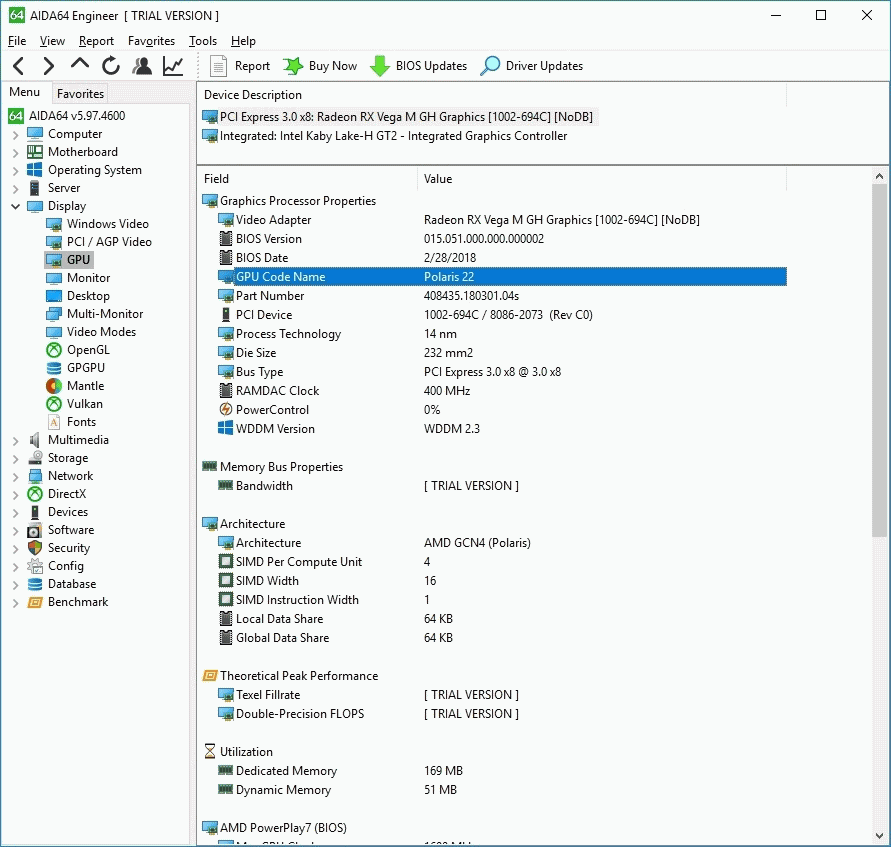Expand the Computer tree node
This screenshot has height=847, width=891.
coord(15,135)
